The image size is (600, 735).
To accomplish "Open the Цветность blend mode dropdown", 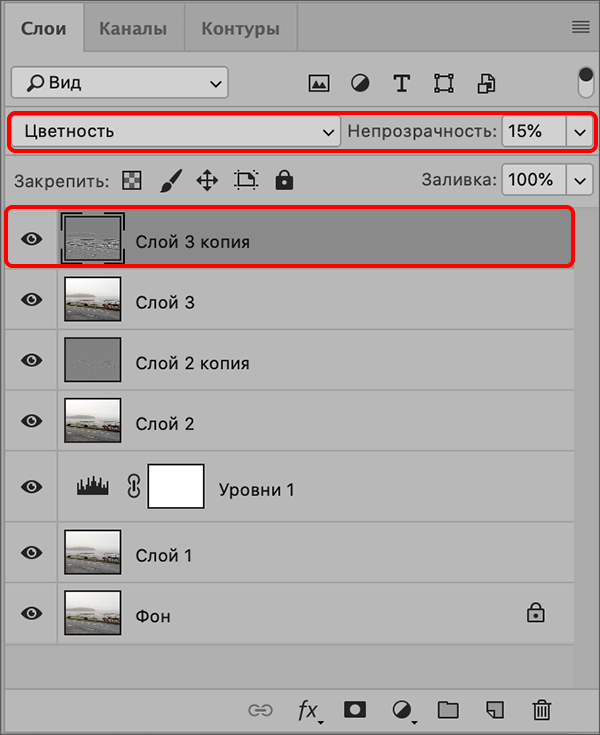I will (x=175, y=131).
